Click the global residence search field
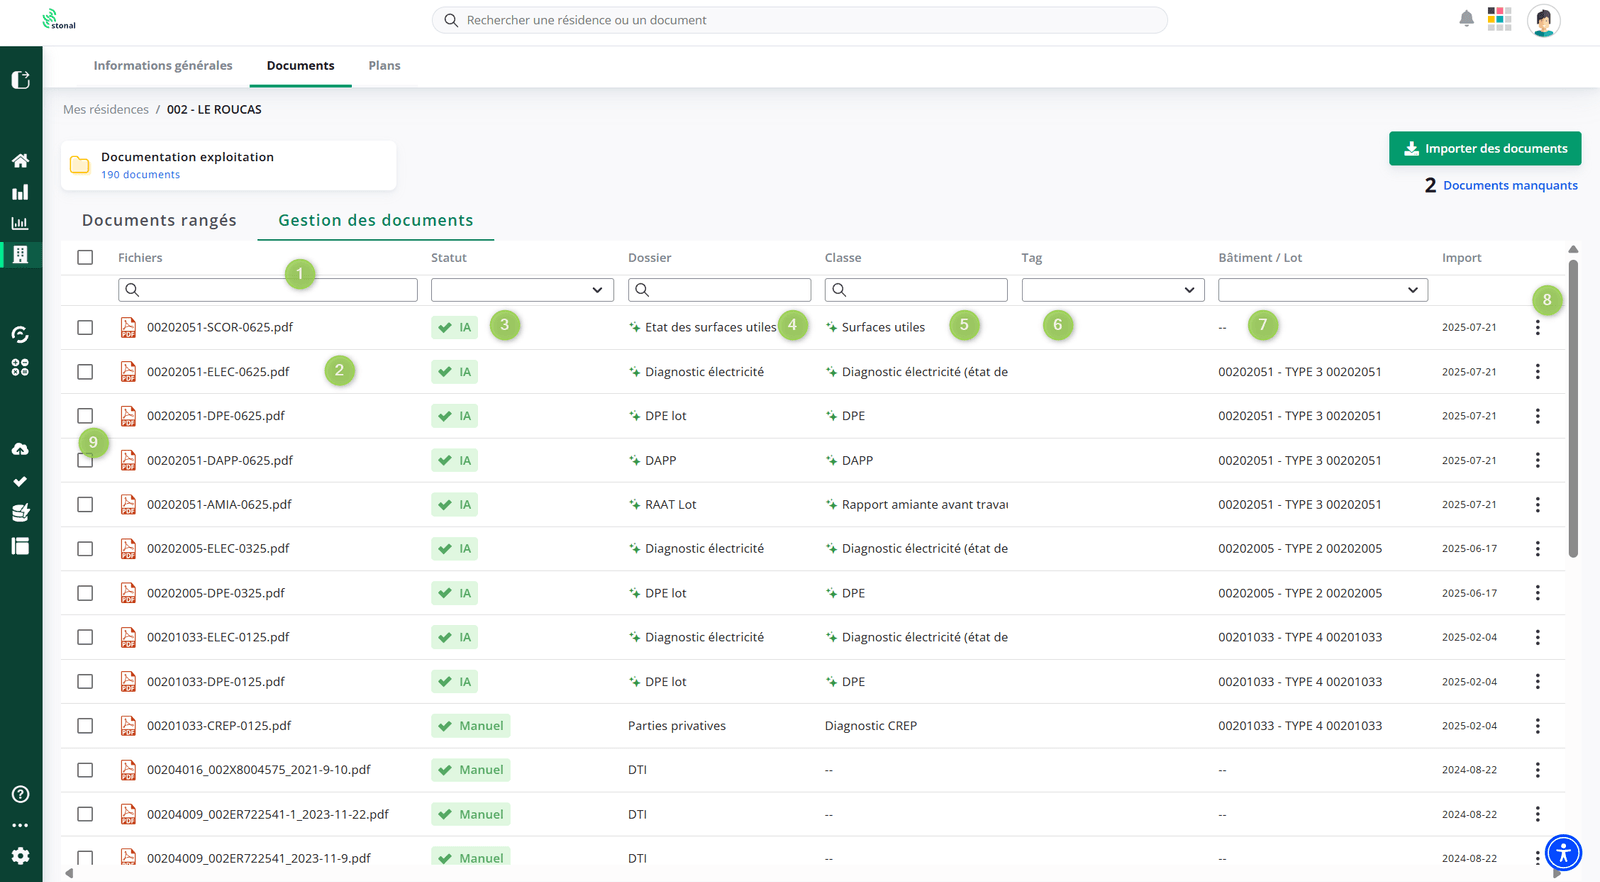1600x882 pixels. point(800,20)
